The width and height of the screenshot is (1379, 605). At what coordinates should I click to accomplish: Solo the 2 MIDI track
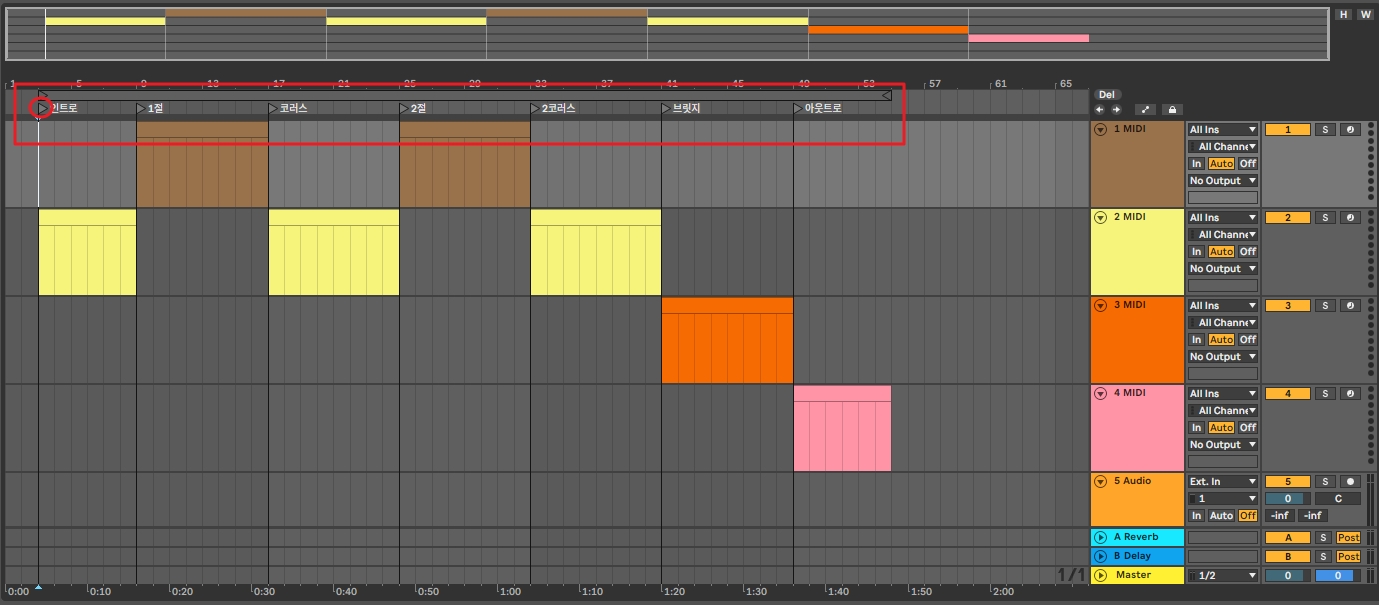[x=1324, y=218]
